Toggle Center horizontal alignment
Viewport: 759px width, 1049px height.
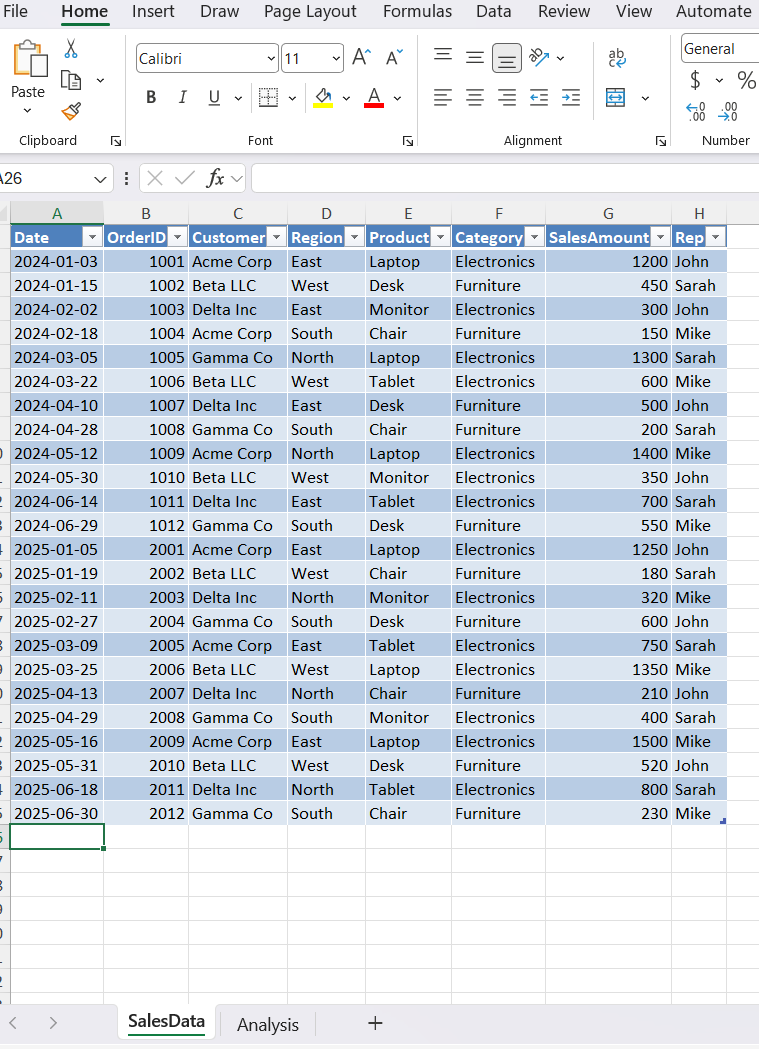[x=475, y=97]
